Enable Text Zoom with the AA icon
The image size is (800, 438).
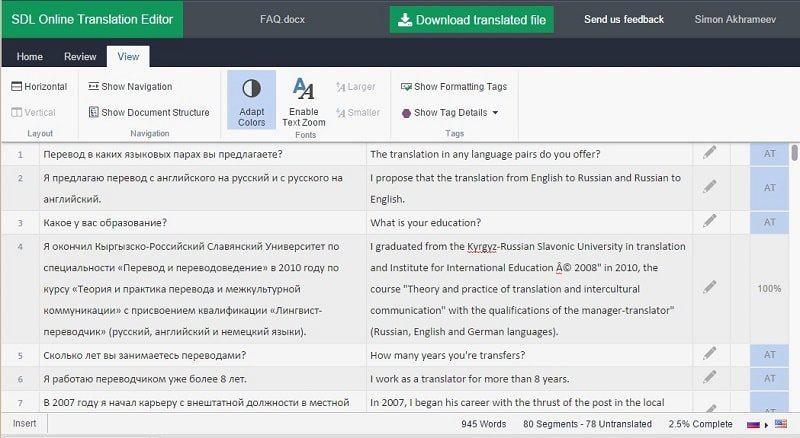click(x=304, y=102)
